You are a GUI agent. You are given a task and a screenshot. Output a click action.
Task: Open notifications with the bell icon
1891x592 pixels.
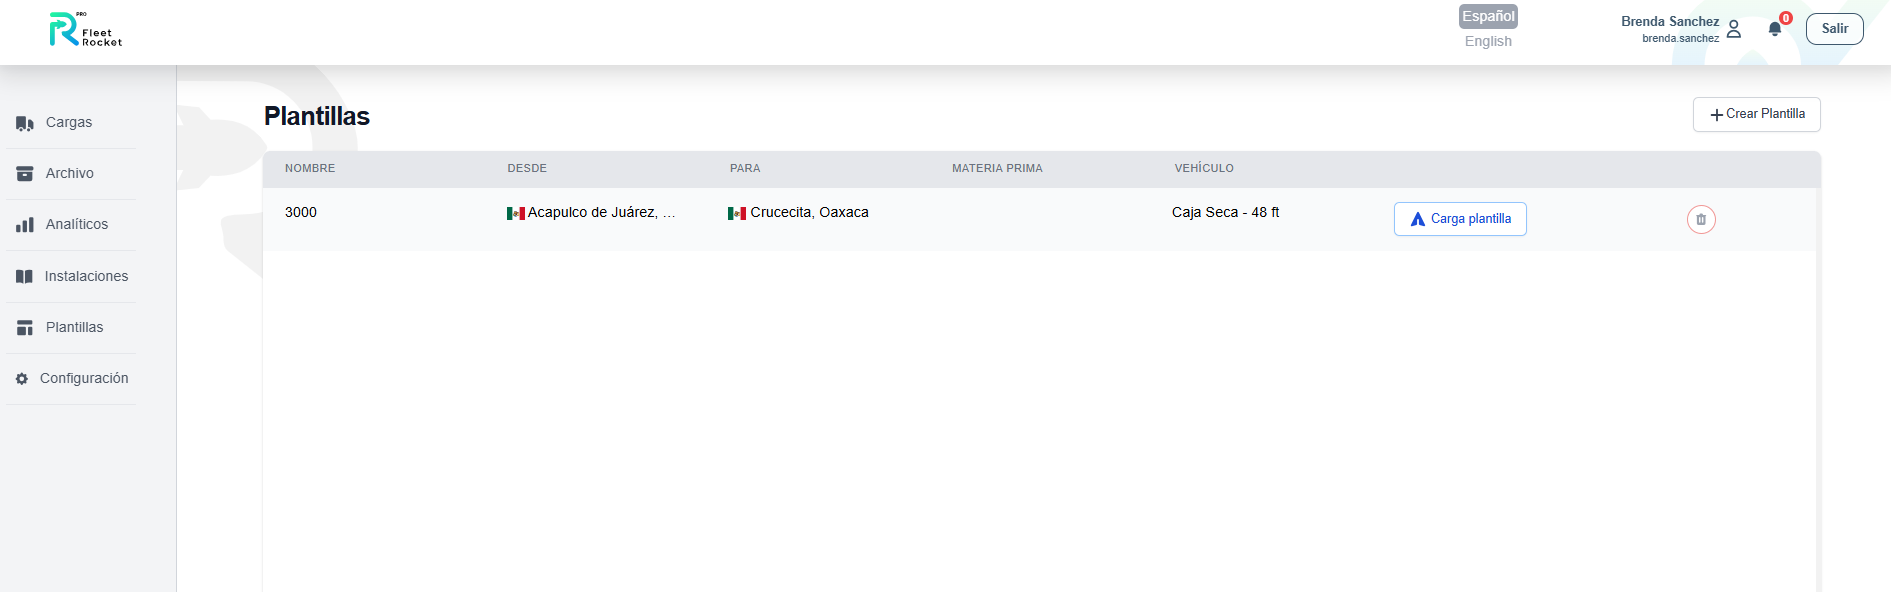[x=1775, y=29]
